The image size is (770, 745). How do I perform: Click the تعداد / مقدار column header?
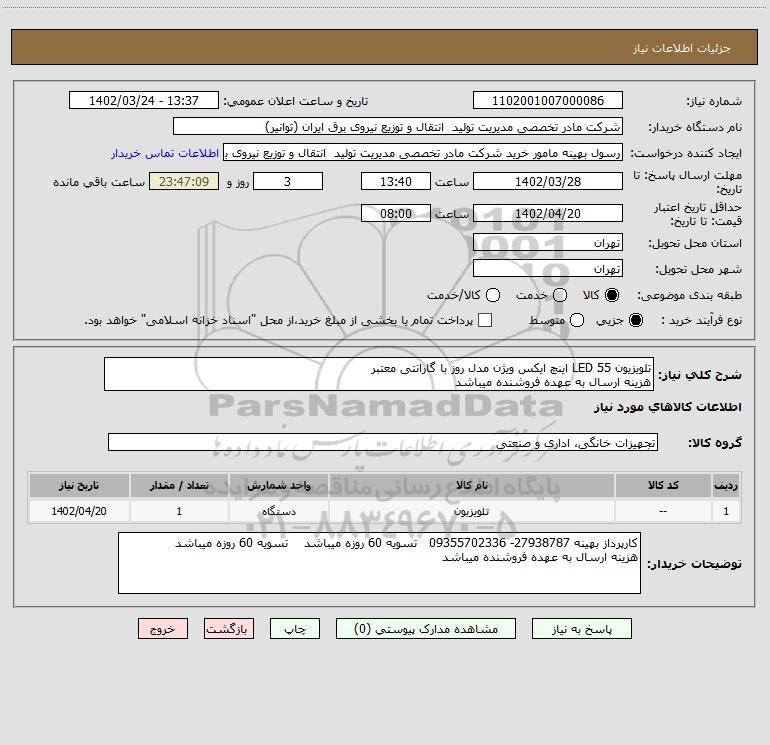179,485
